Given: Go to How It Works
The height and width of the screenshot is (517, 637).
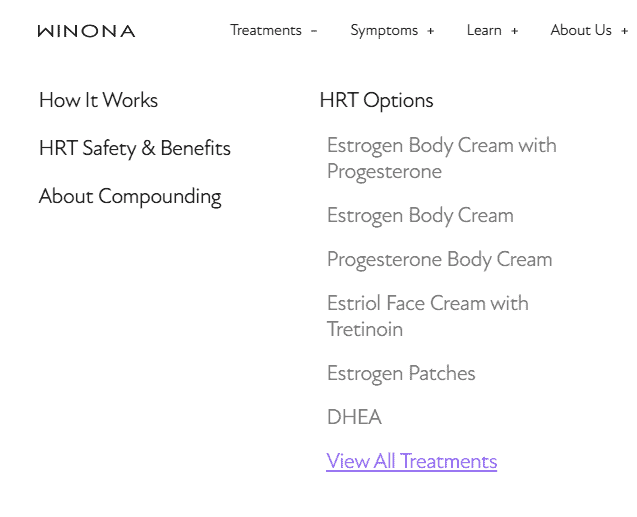Looking at the screenshot, I should (98, 100).
